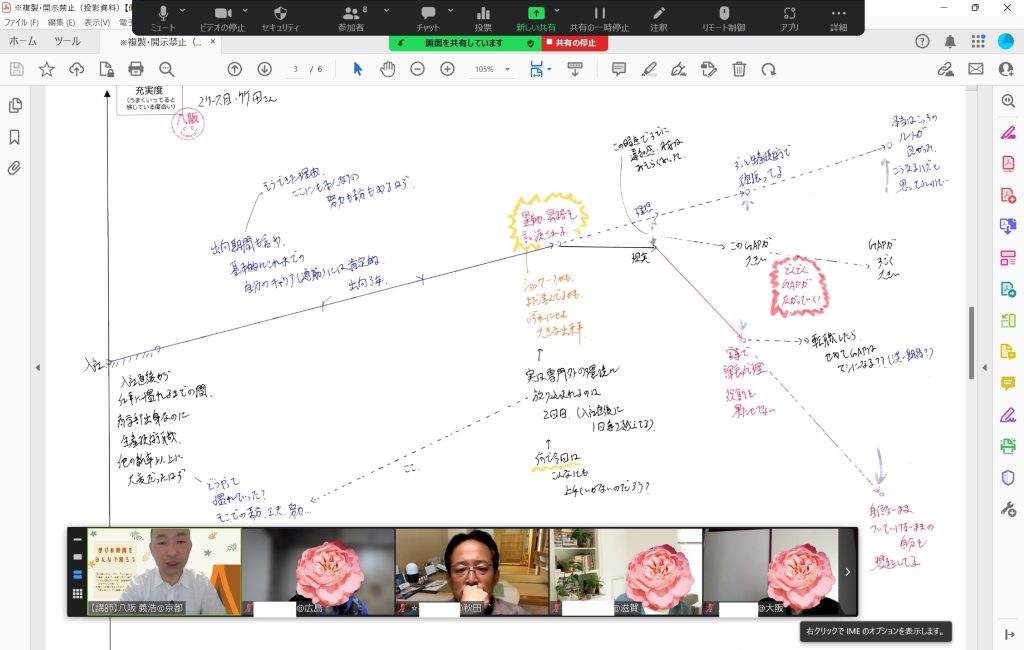Click the trash delete icon
This screenshot has height=650, width=1024.
pyautogui.click(x=739, y=69)
